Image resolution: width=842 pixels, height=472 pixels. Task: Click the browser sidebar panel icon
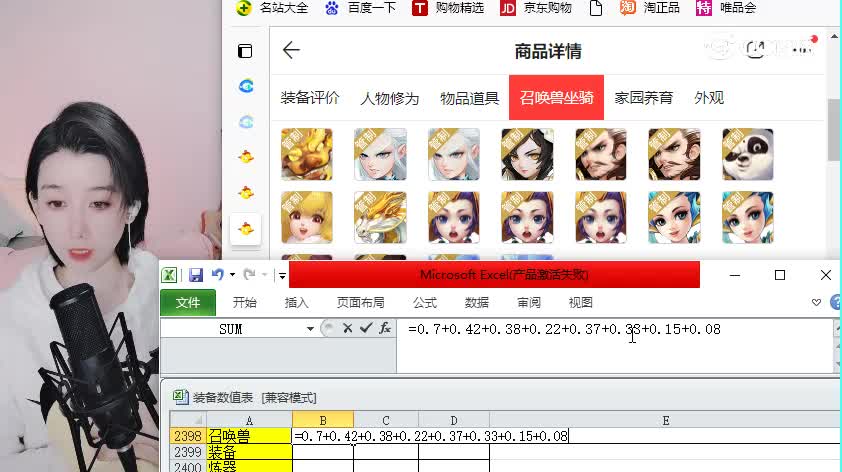pyautogui.click(x=245, y=51)
